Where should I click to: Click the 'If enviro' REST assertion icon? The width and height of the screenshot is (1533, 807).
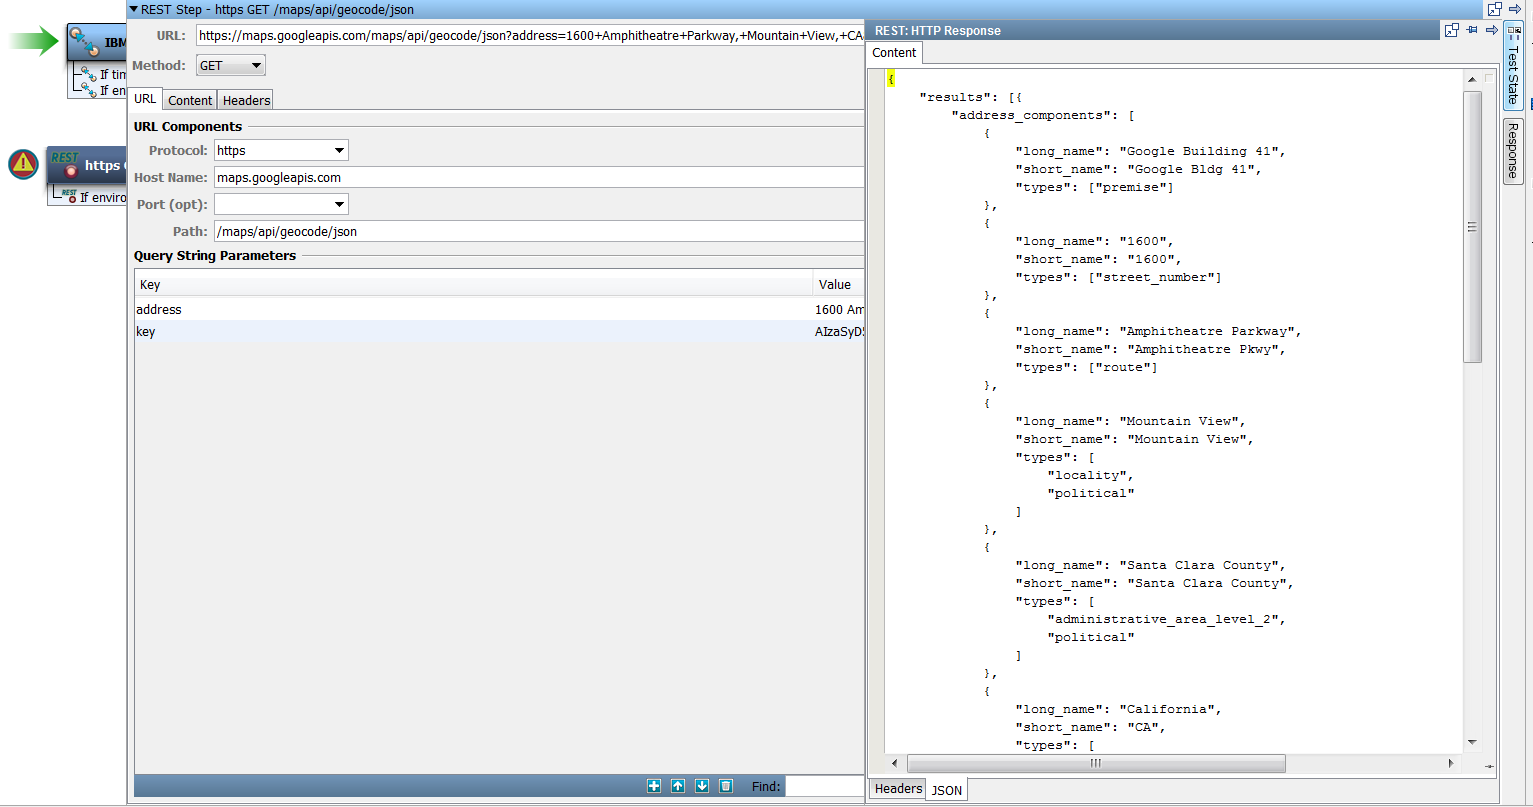pyautogui.click(x=68, y=197)
